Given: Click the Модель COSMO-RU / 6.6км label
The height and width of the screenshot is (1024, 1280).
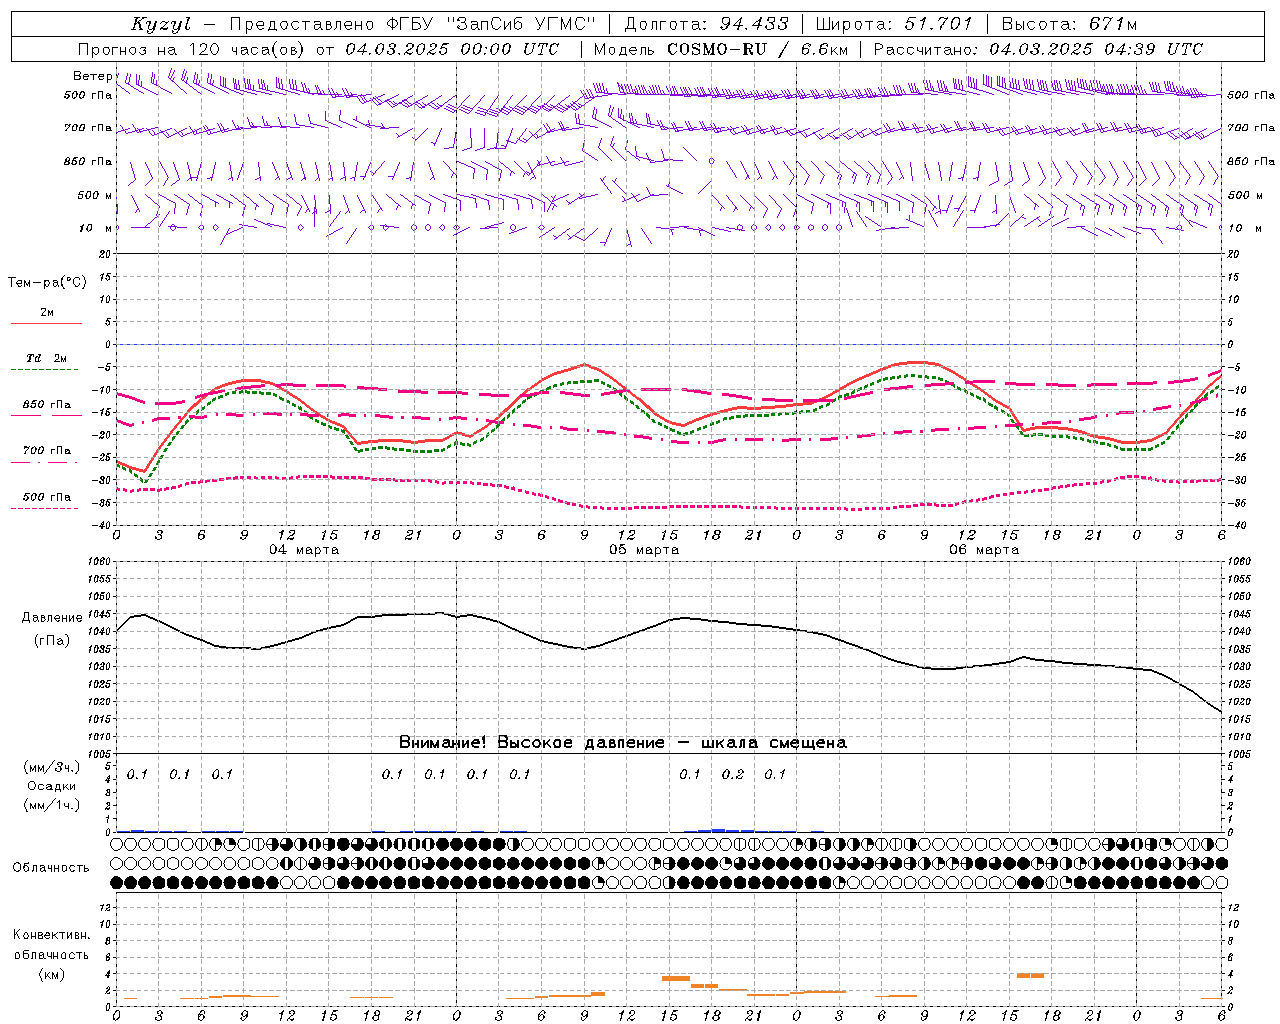Looking at the screenshot, I should point(721,49).
